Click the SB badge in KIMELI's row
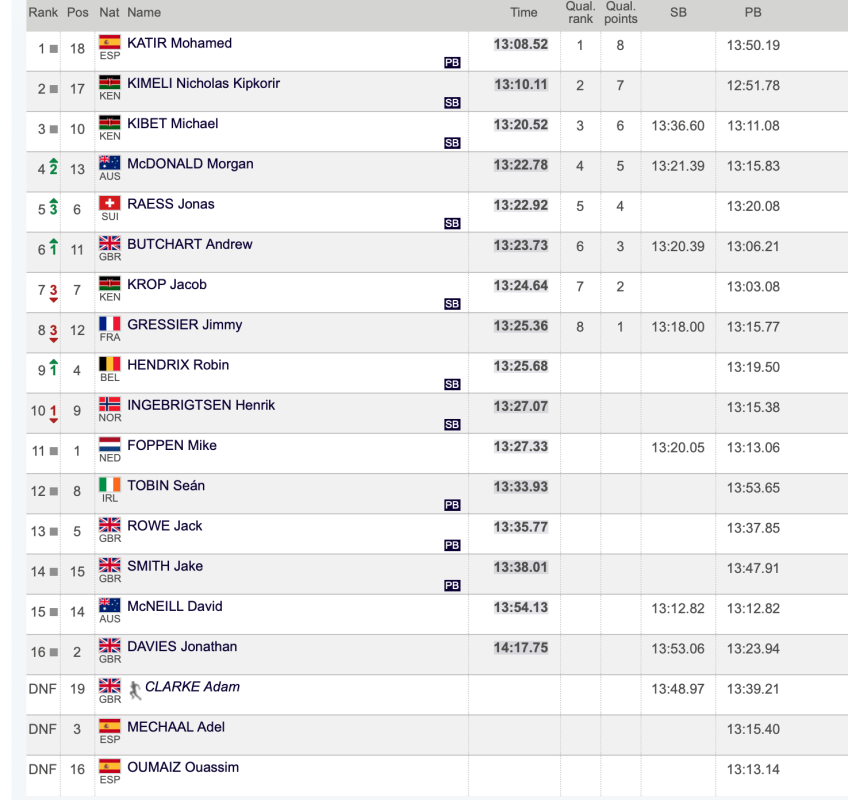 click(x=452, y=103)
